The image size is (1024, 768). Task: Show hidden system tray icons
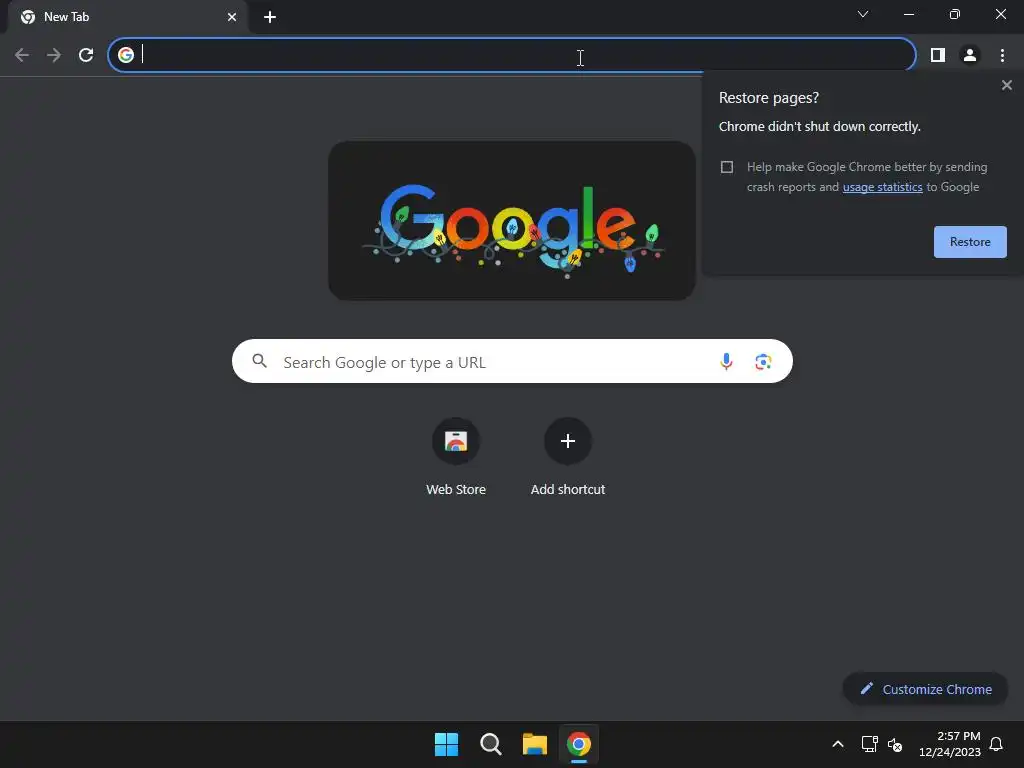[x=838, y=744]
